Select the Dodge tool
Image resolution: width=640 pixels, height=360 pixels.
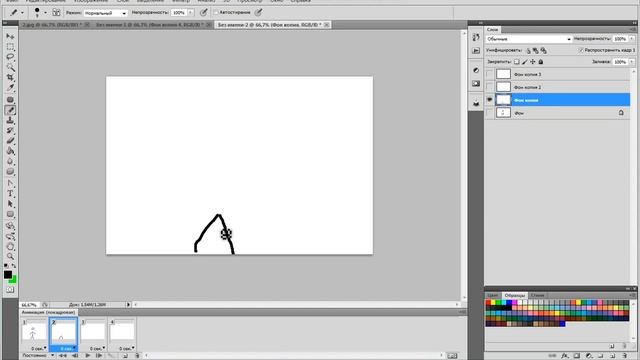[10, 171]
